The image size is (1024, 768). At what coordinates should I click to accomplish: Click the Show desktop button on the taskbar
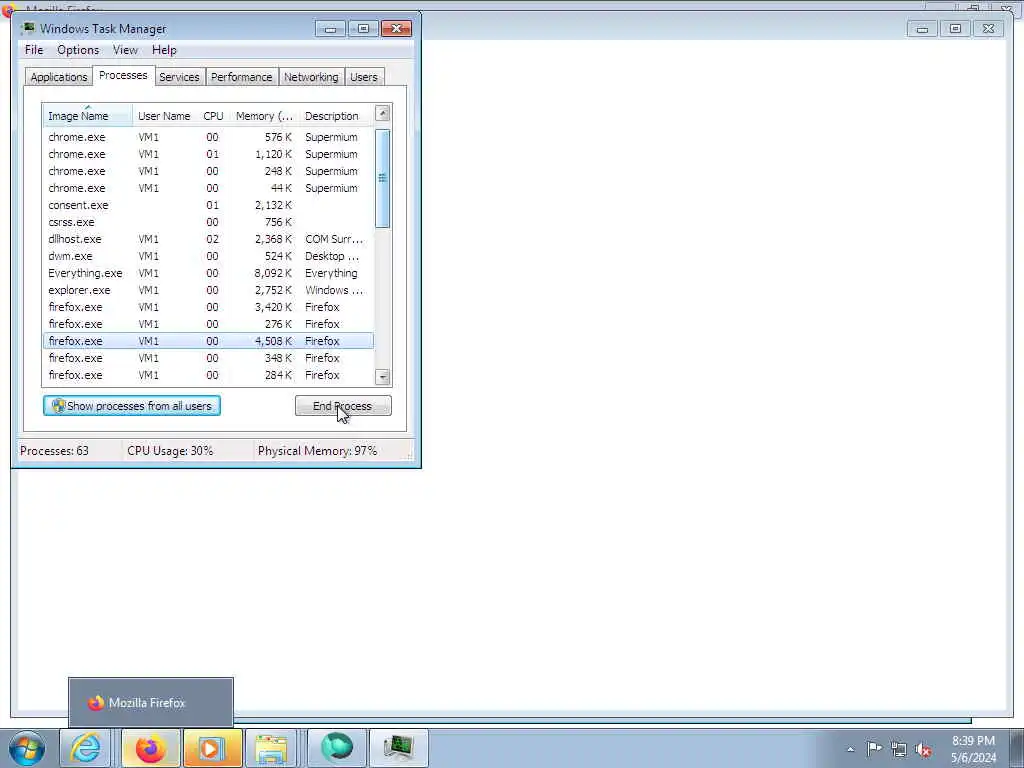click(x=1016, y=748)
